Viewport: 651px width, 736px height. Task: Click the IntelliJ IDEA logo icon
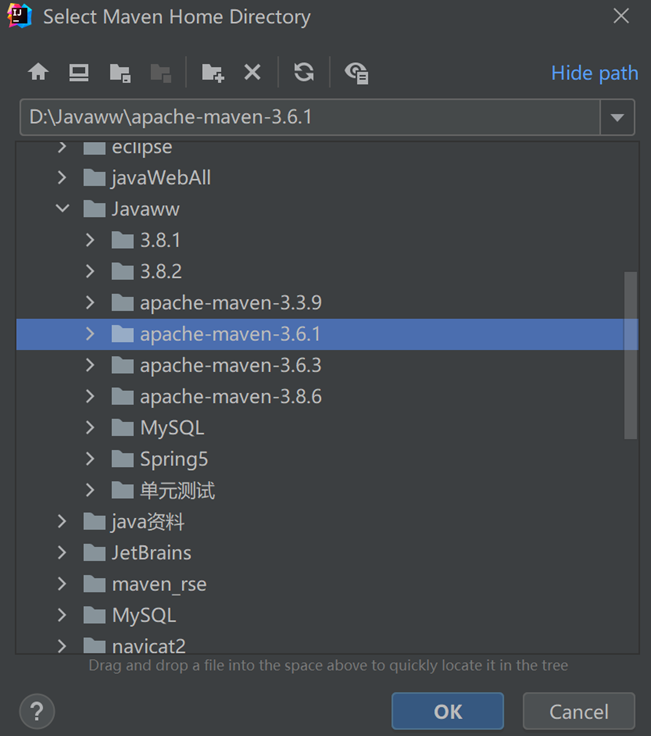point(20,15)
